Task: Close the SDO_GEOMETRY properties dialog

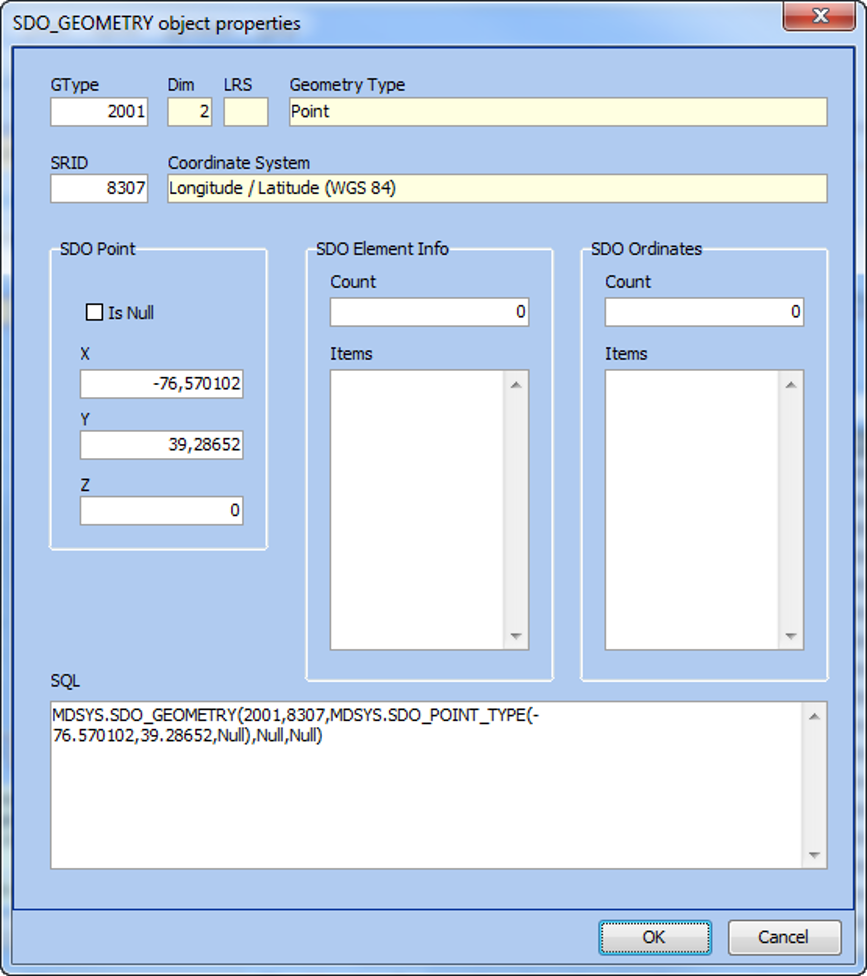Action: (x=819, y=17)
